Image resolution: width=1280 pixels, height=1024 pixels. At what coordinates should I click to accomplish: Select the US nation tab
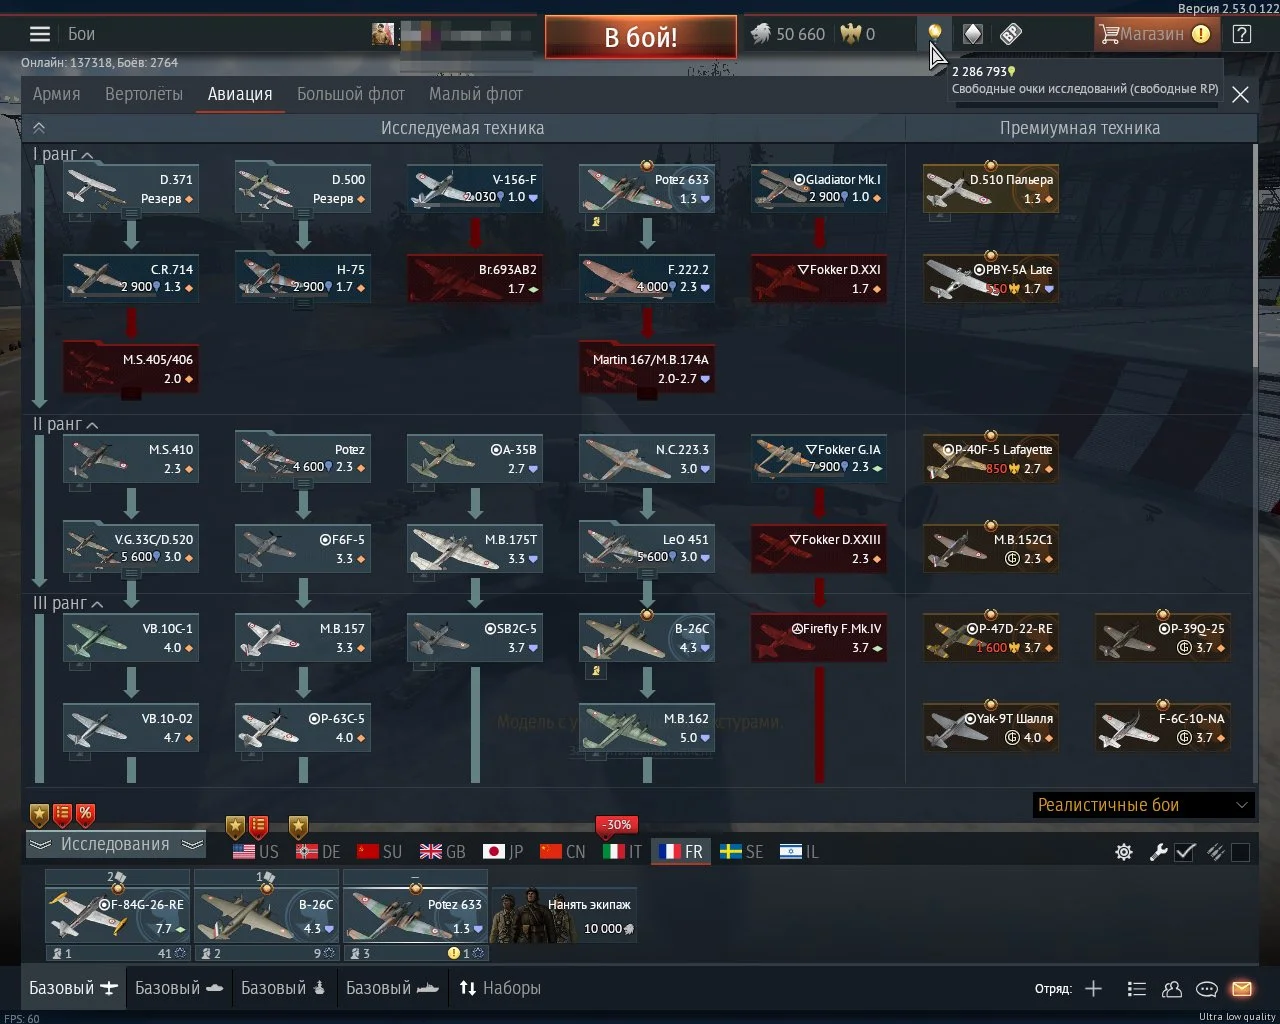point(256,852)
